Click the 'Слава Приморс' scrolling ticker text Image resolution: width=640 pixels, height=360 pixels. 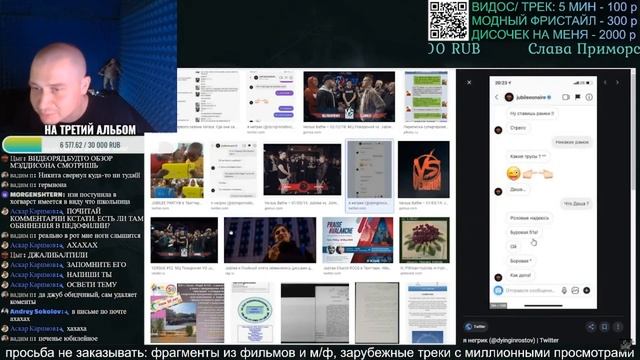[584, 49]
